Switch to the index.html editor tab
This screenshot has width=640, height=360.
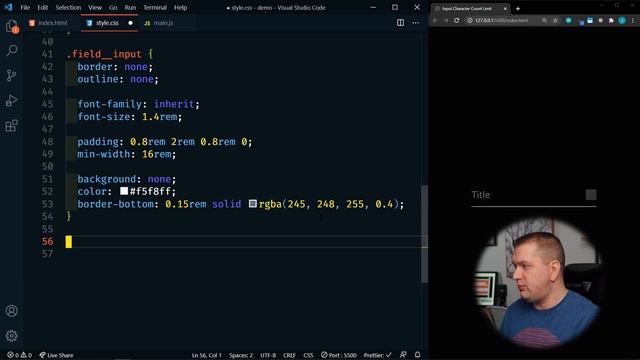coord(52,23)
